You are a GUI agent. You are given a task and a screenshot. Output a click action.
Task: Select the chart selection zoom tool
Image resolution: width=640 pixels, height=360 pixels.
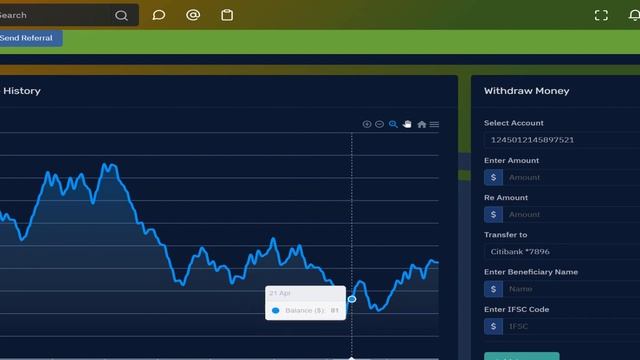coord(393,124)
